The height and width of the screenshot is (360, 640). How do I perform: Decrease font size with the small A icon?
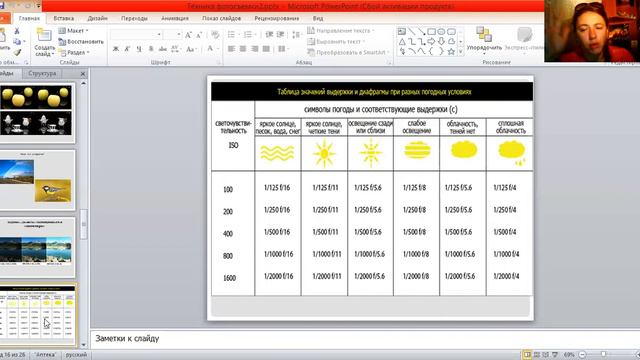tap(199, 35)
